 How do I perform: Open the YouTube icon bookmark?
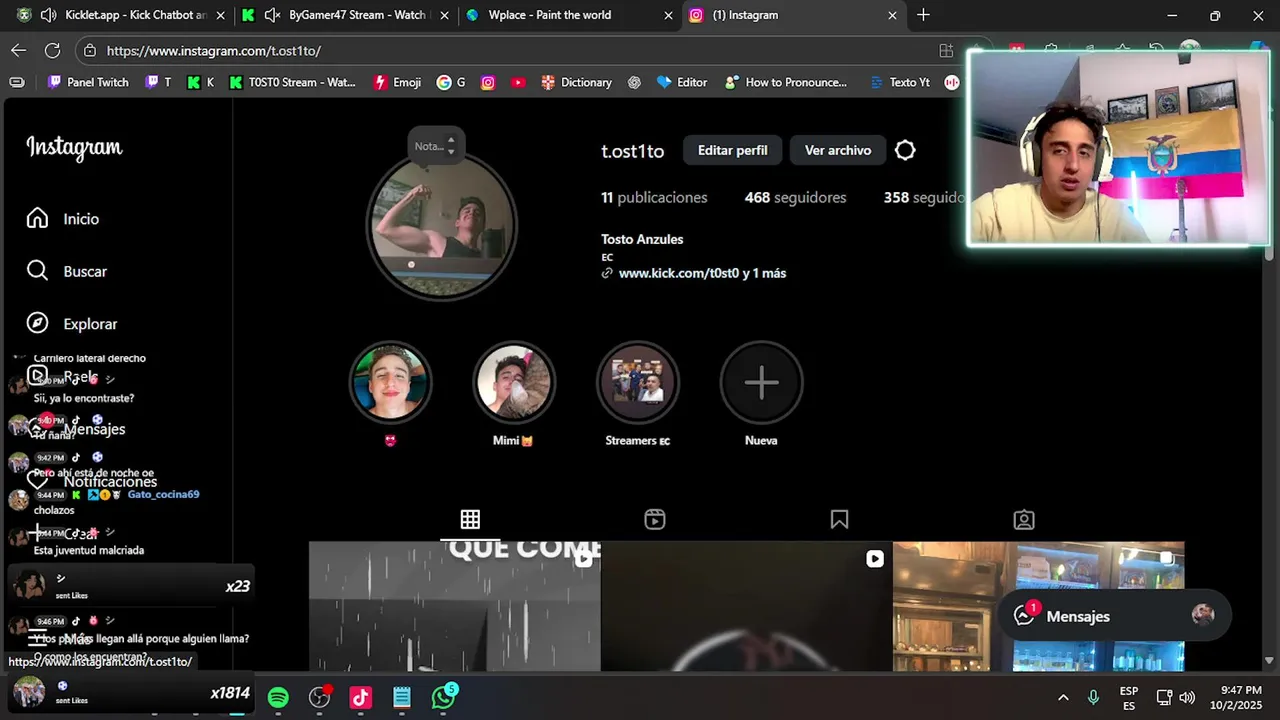(518, 83)
